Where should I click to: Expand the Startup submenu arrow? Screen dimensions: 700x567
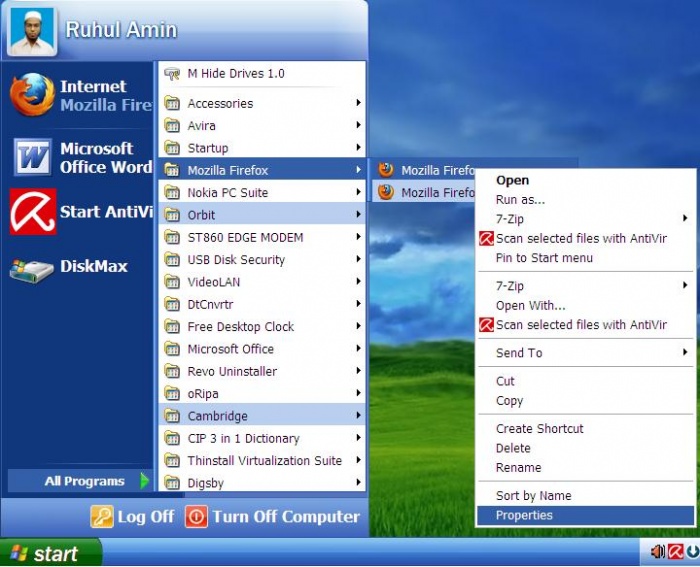[358, 147]
